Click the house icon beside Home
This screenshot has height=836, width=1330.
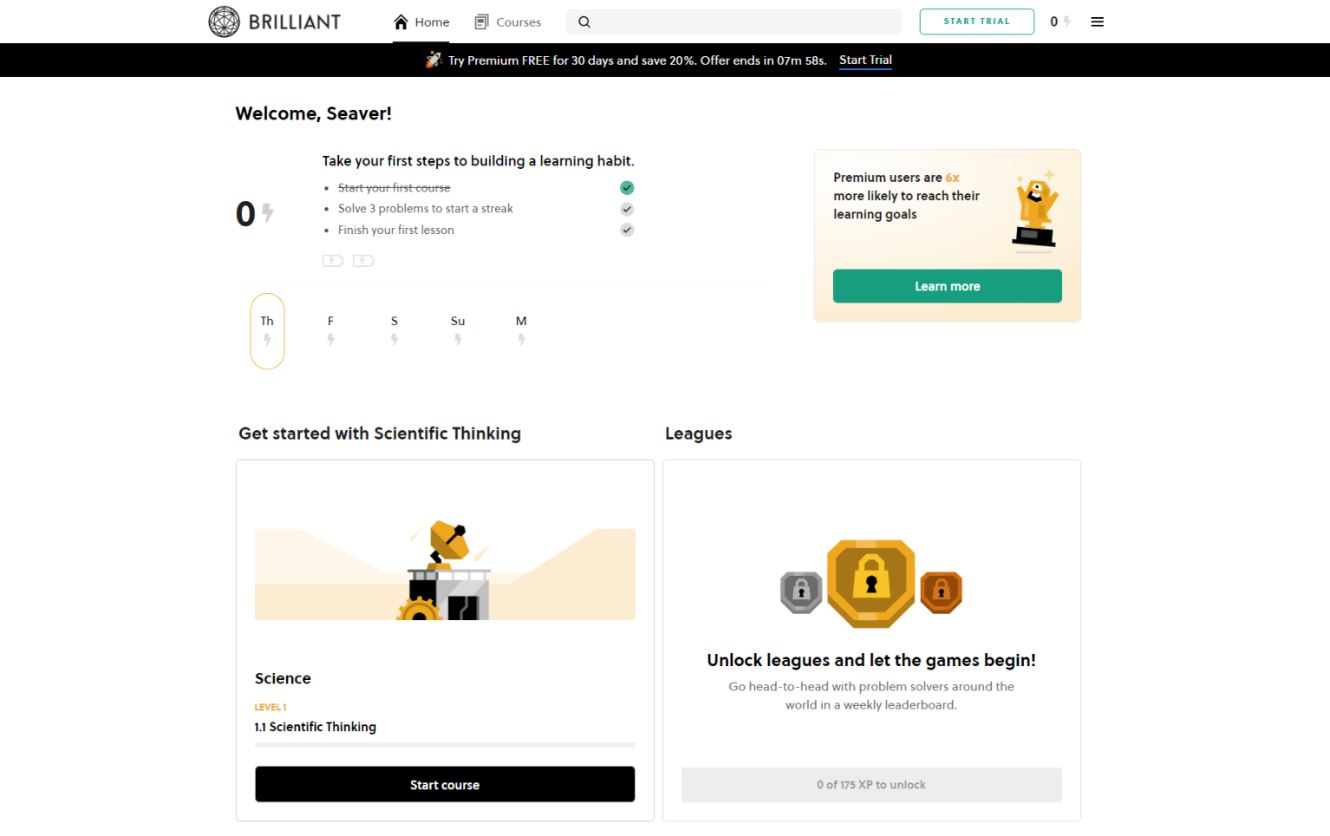(x=401, y=22)
